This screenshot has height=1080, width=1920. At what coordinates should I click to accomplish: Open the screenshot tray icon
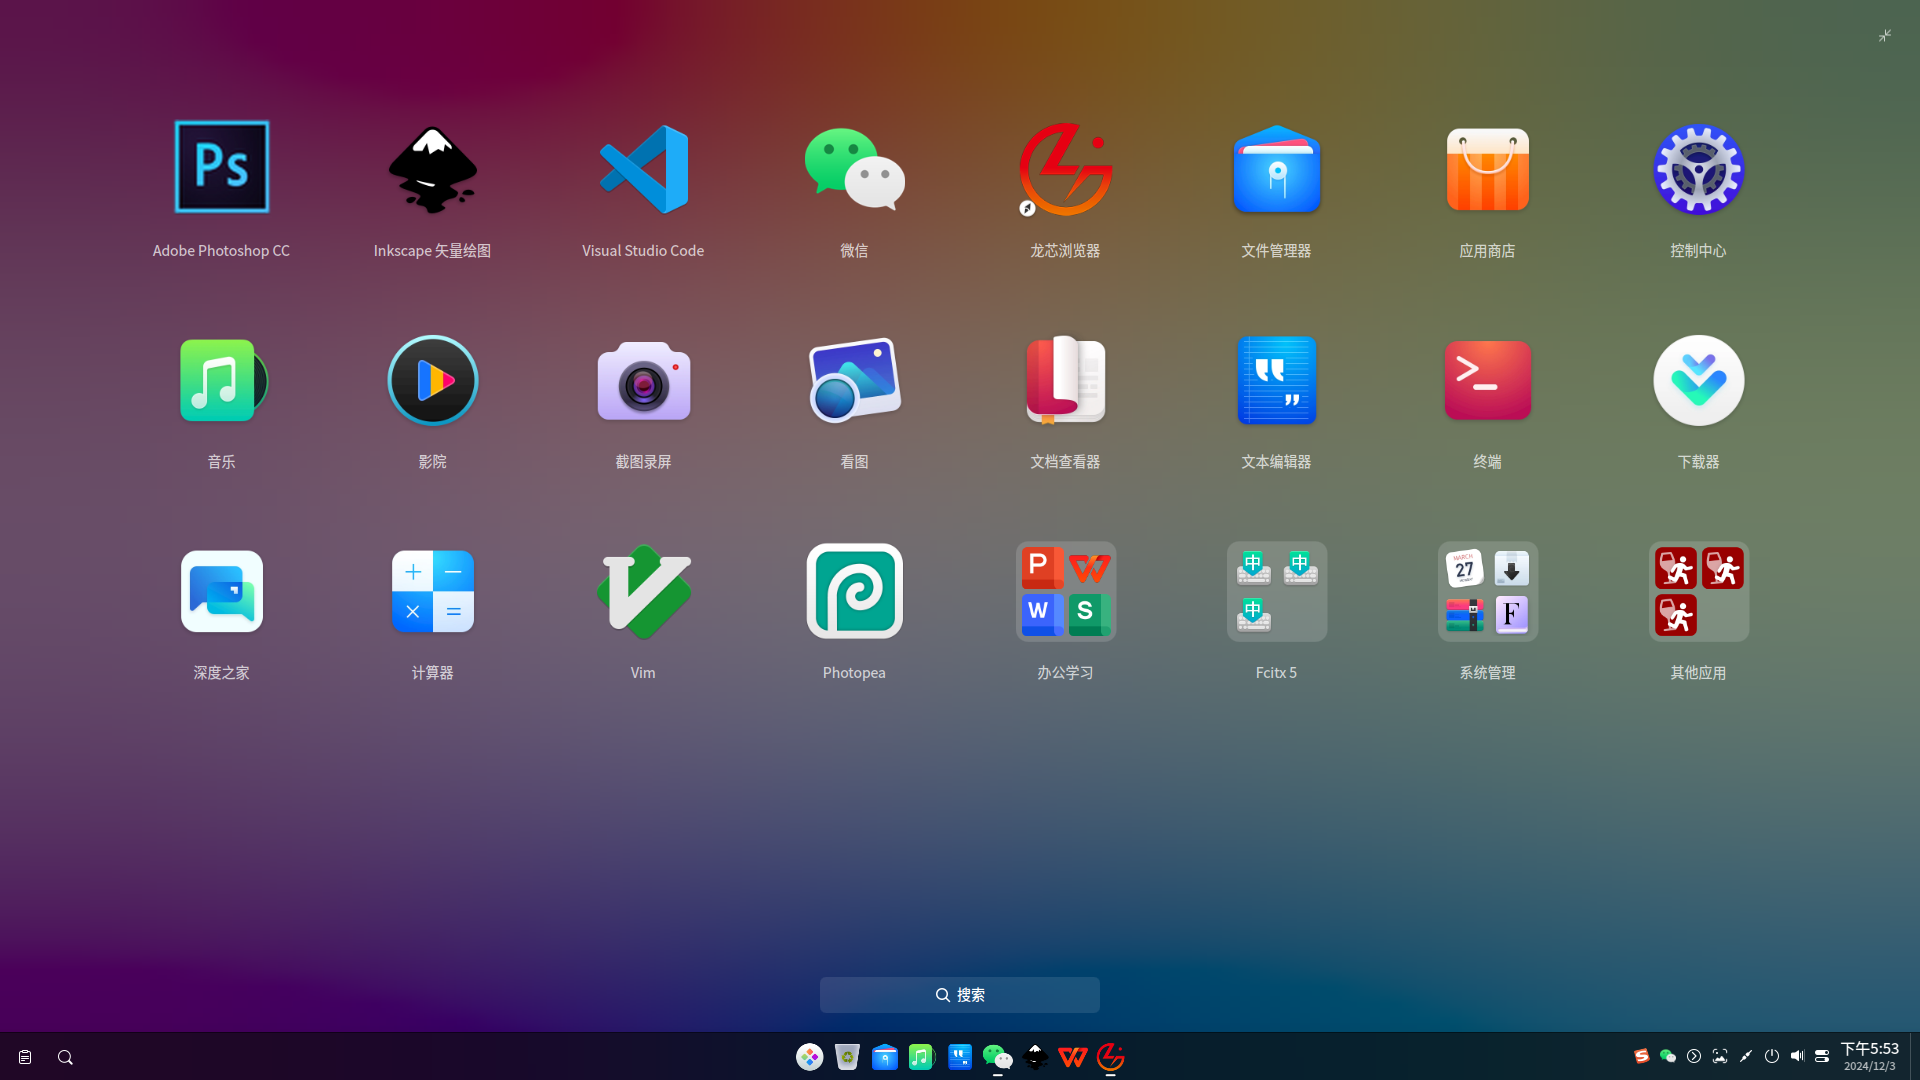point(1719,1056)
